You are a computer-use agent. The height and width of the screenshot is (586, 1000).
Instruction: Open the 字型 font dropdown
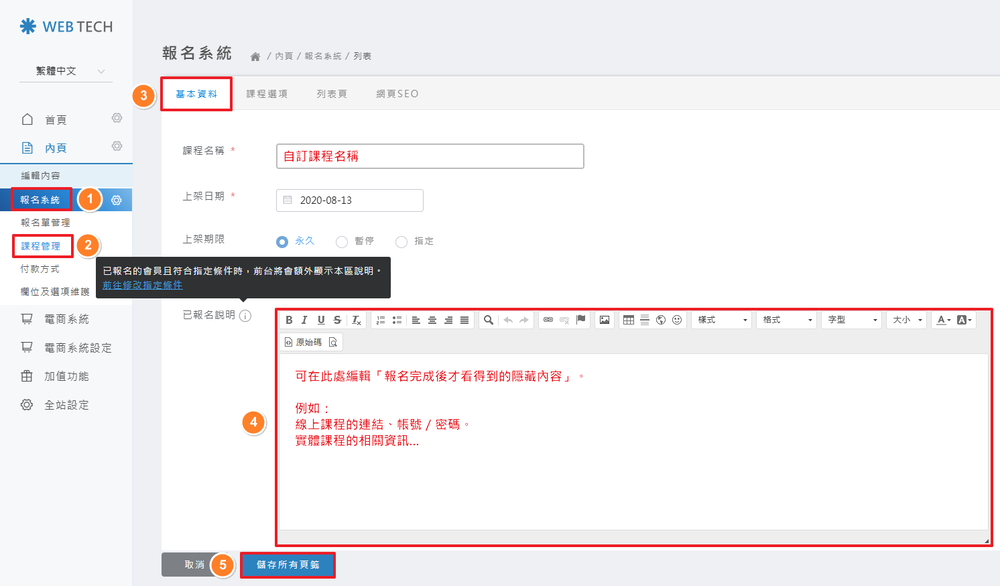tap(851, 320)
